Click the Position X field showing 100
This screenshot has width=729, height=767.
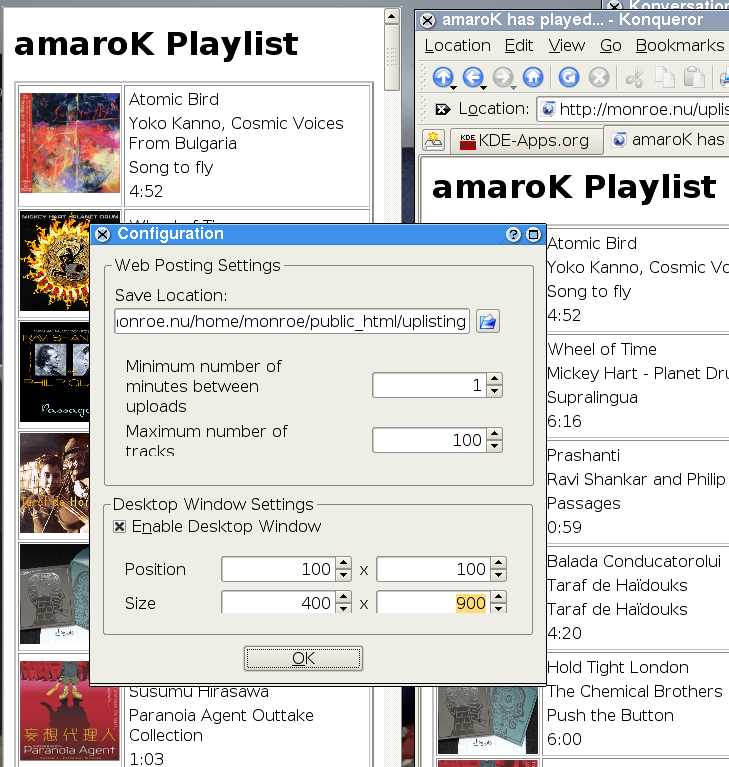coord(278,569)
